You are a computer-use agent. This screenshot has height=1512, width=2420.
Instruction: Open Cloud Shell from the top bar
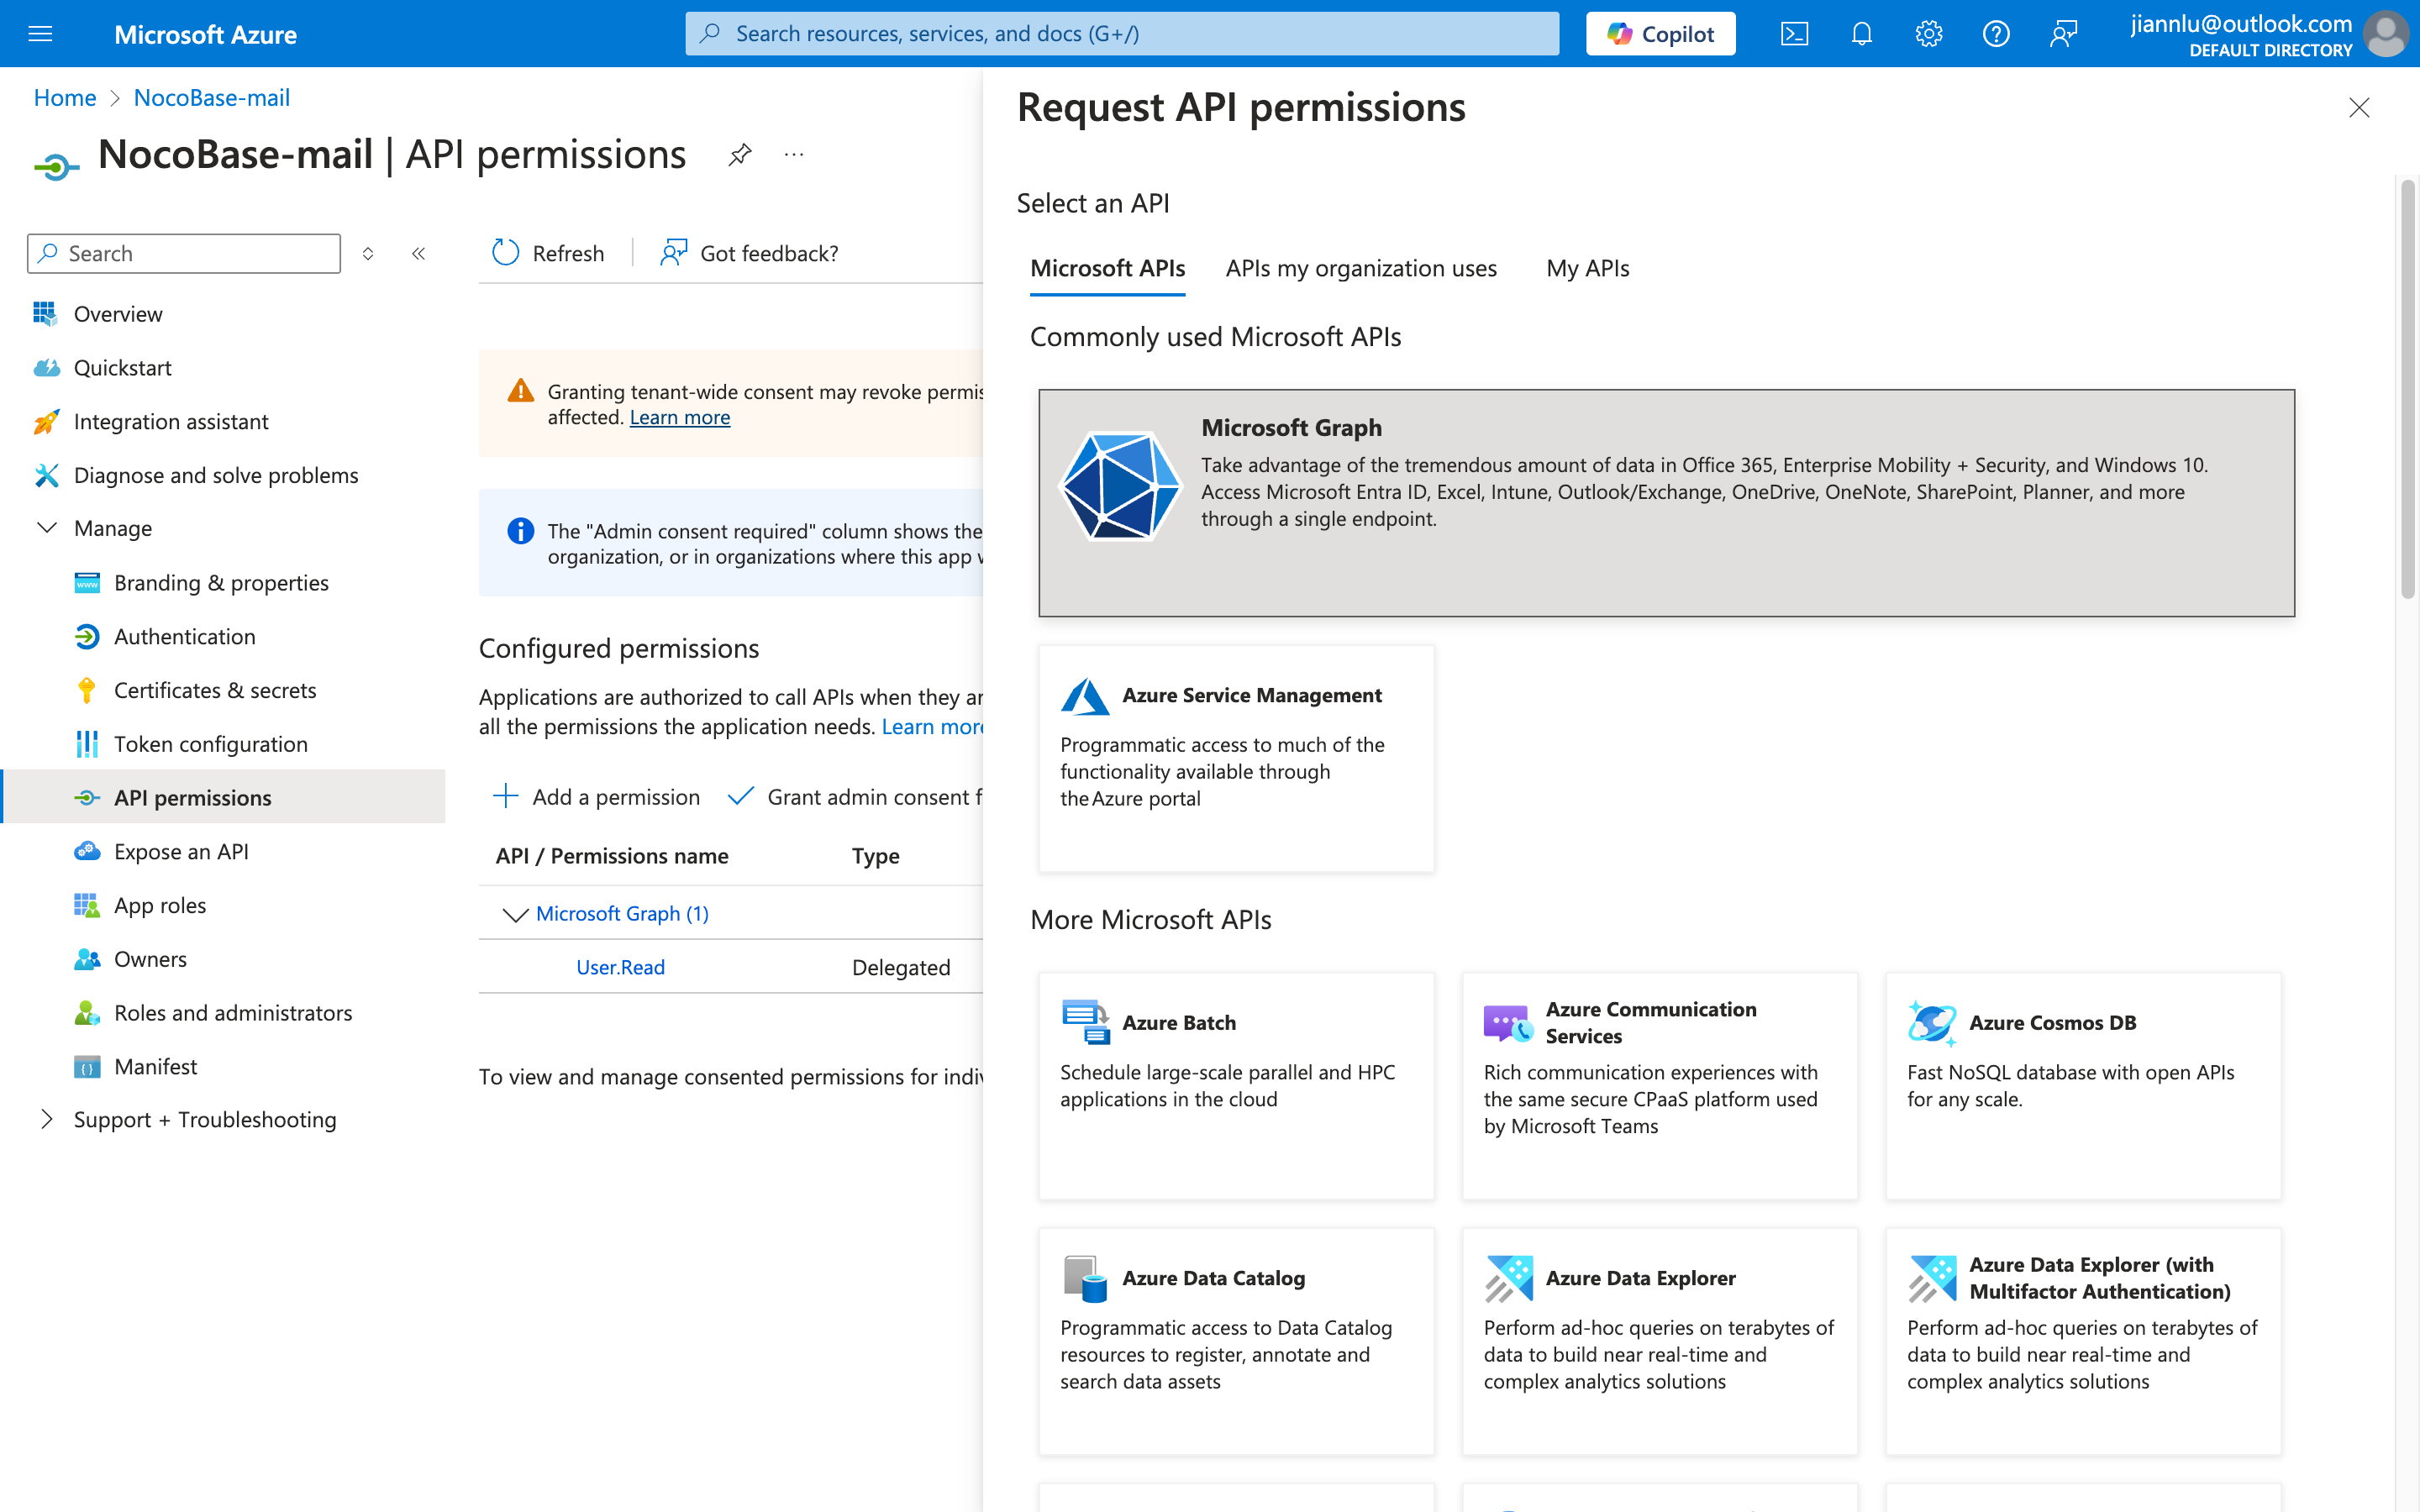[1794, 34]
